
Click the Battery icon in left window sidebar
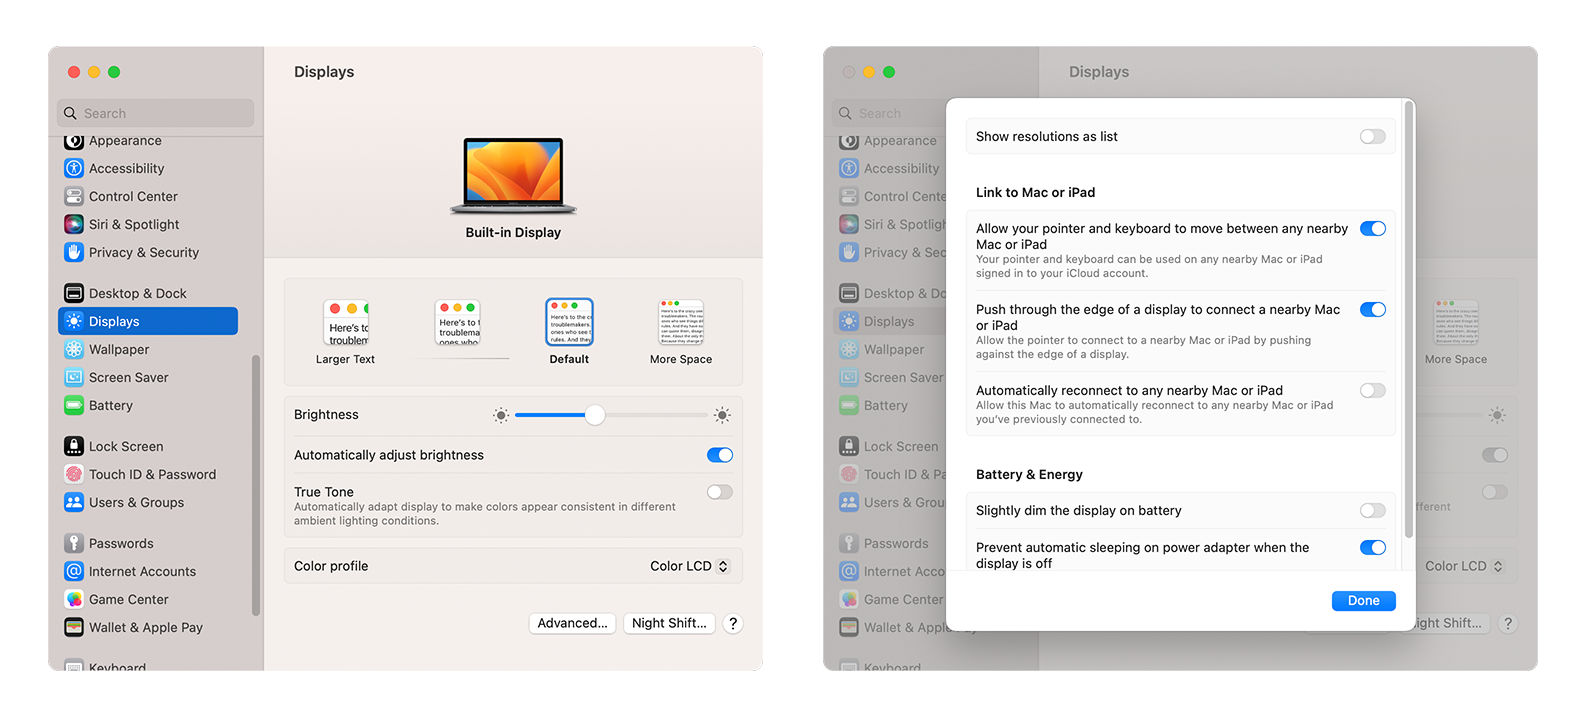click(74, 405)
